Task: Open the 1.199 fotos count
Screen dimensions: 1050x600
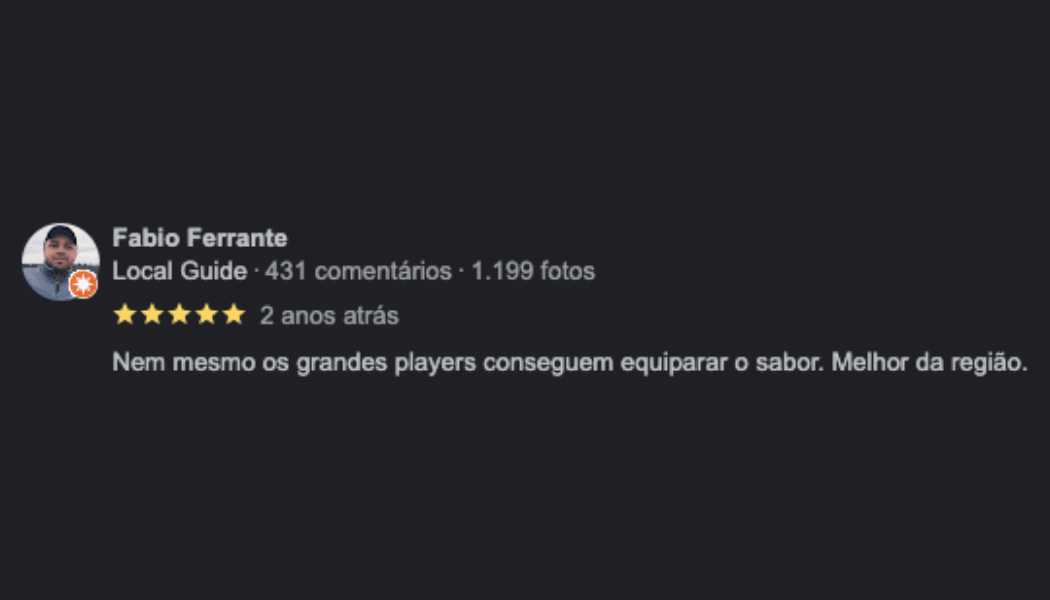Action: [533, 271]
